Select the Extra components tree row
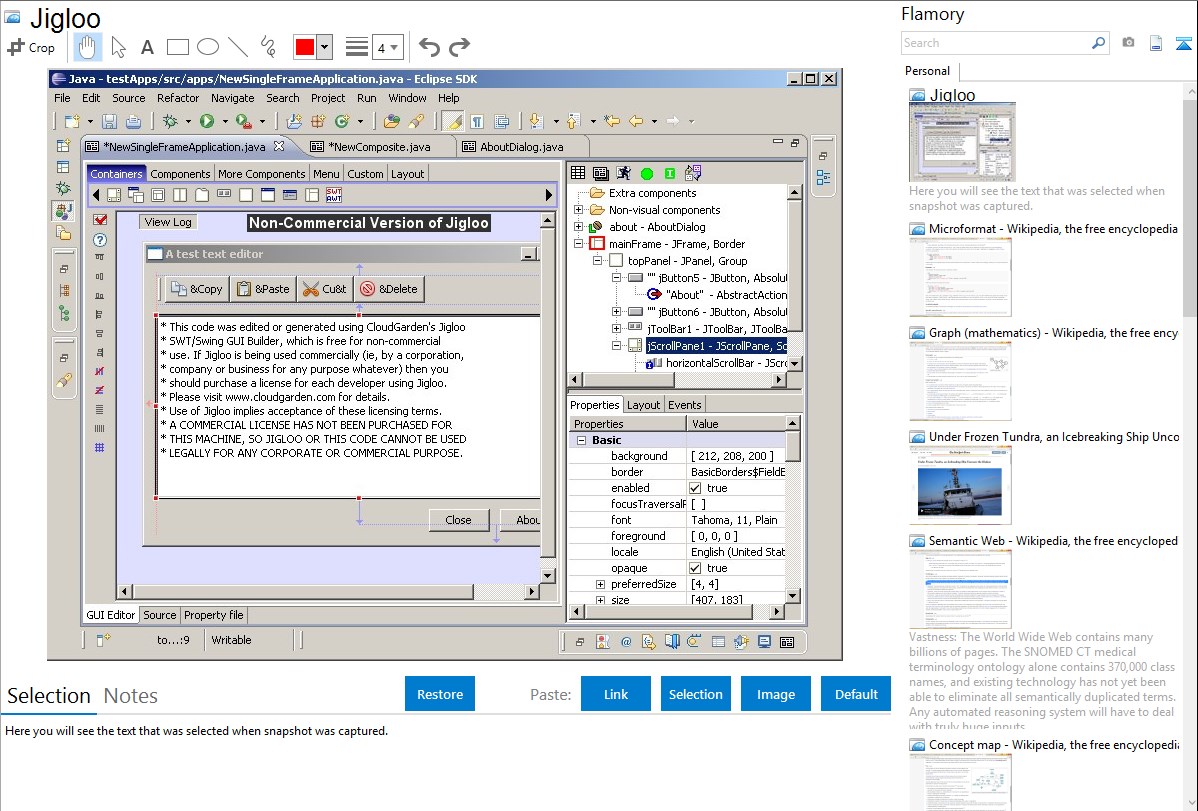 [652, 193]
